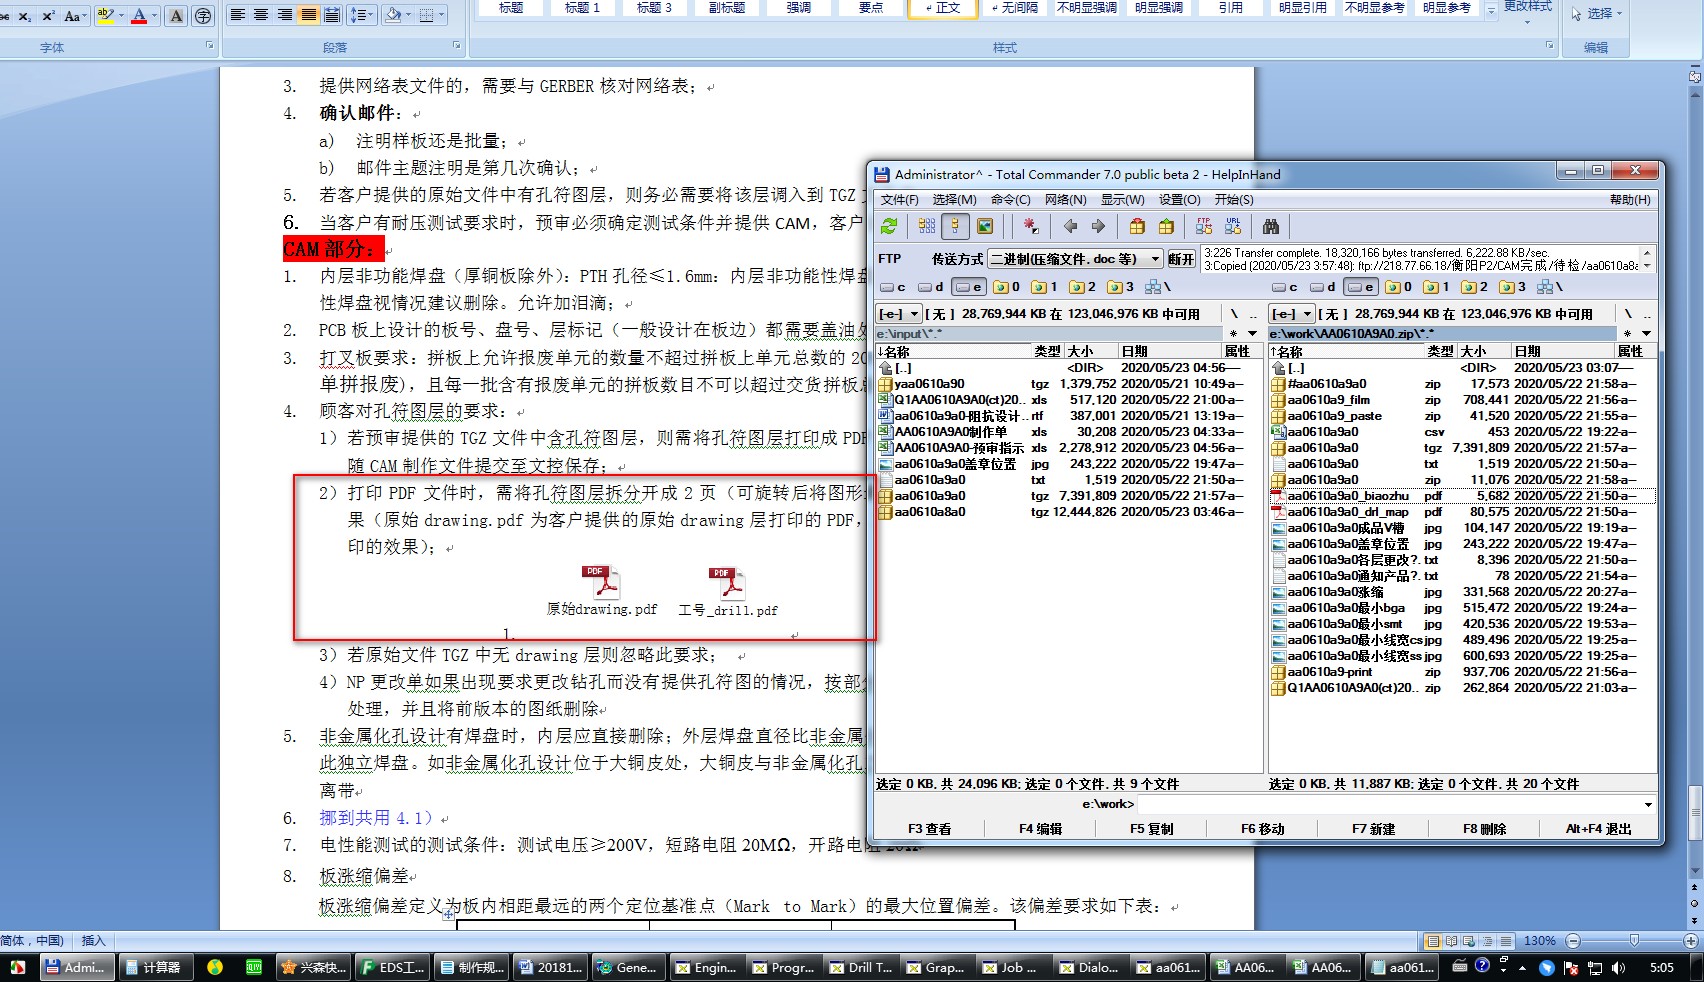Click Alt+F4 退出 button

1598,829
